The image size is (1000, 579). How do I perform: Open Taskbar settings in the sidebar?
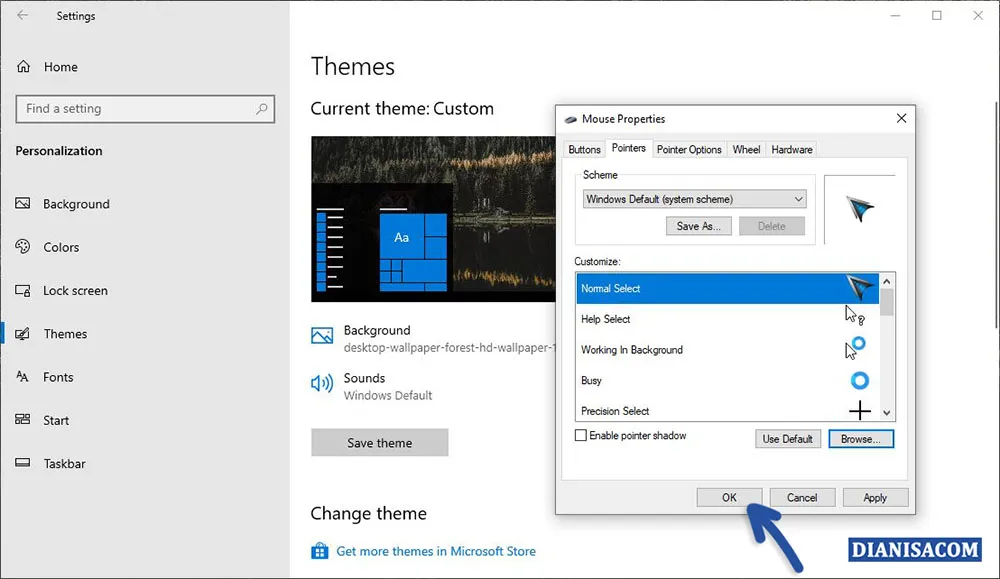point(64,463)
